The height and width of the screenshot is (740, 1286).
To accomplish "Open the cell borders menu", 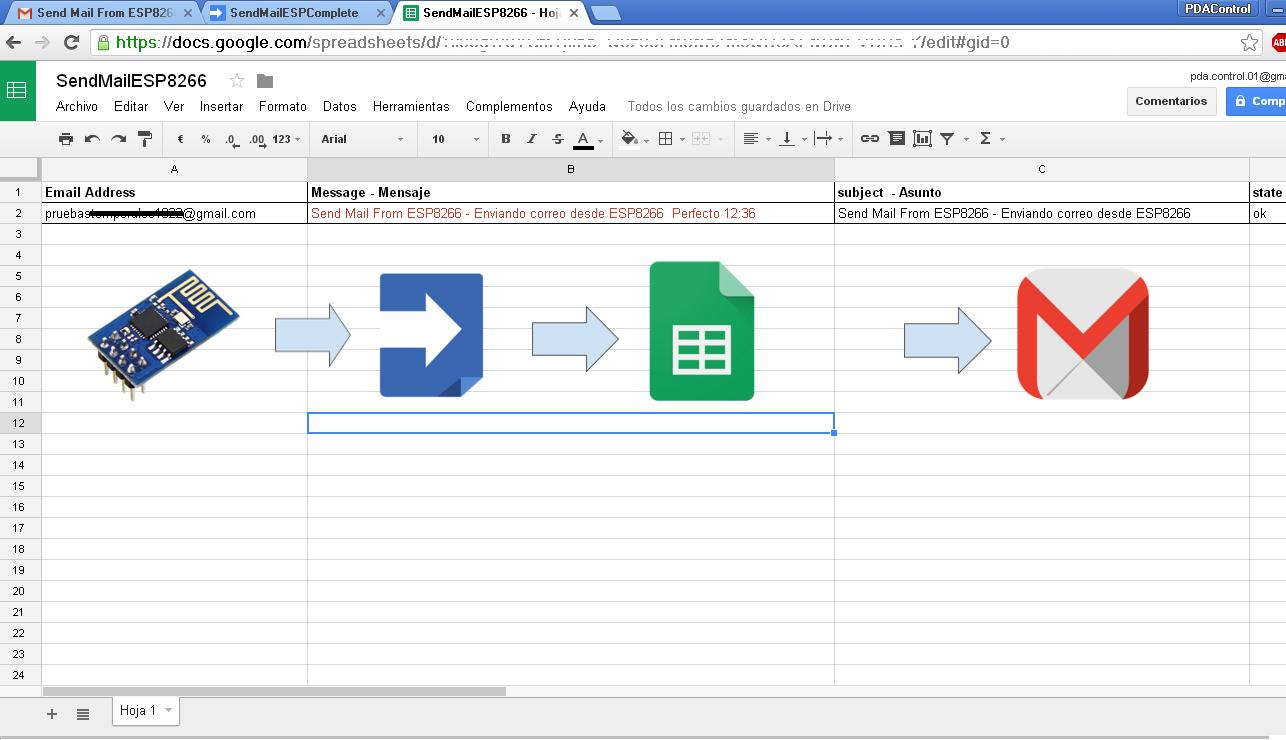I will tap(670, 139).
